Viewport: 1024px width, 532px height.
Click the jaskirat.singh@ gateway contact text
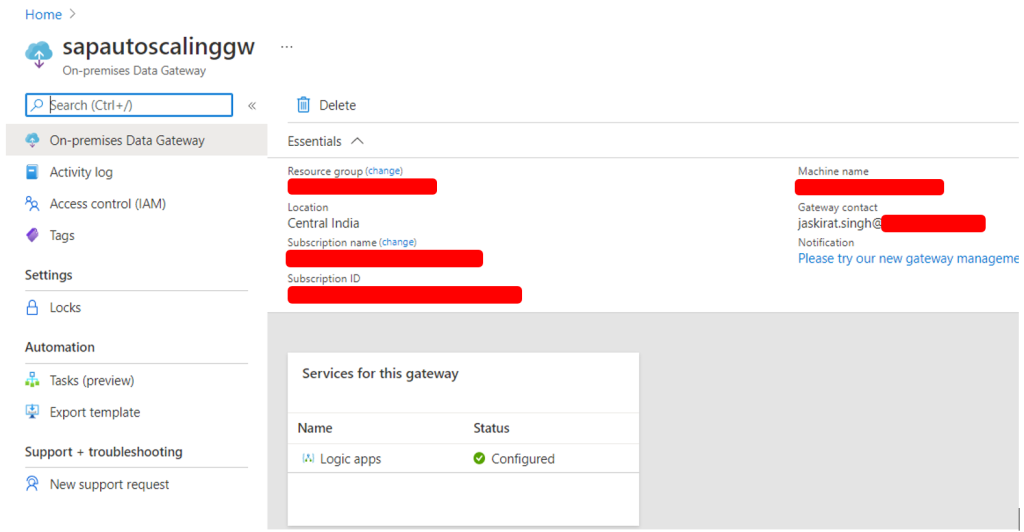coord(840,223)
